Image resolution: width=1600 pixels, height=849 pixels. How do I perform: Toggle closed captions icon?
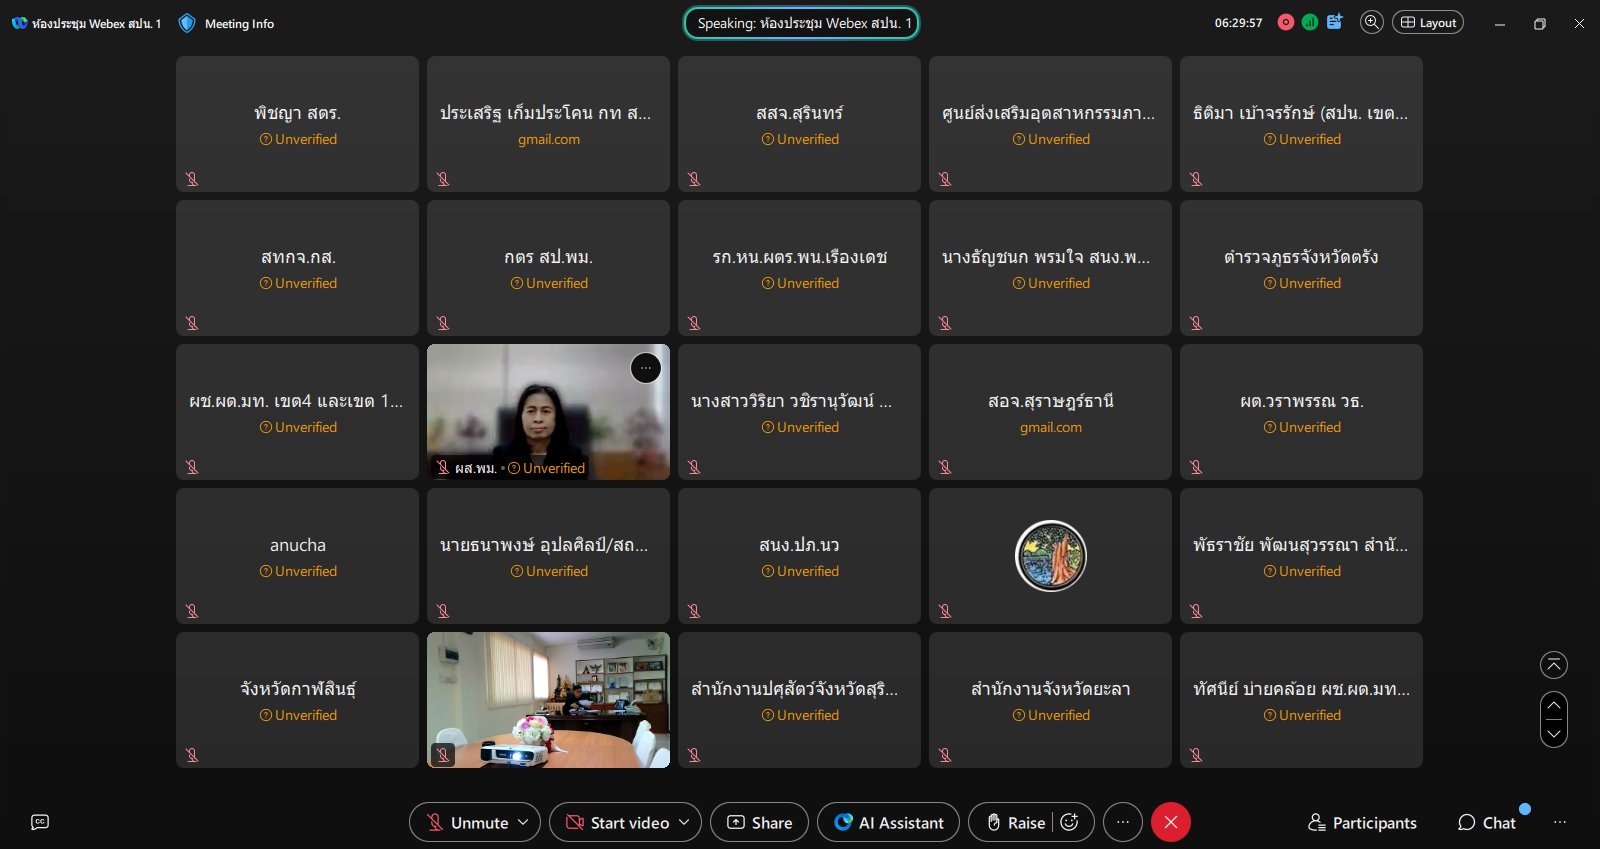[x=40, y=822]
